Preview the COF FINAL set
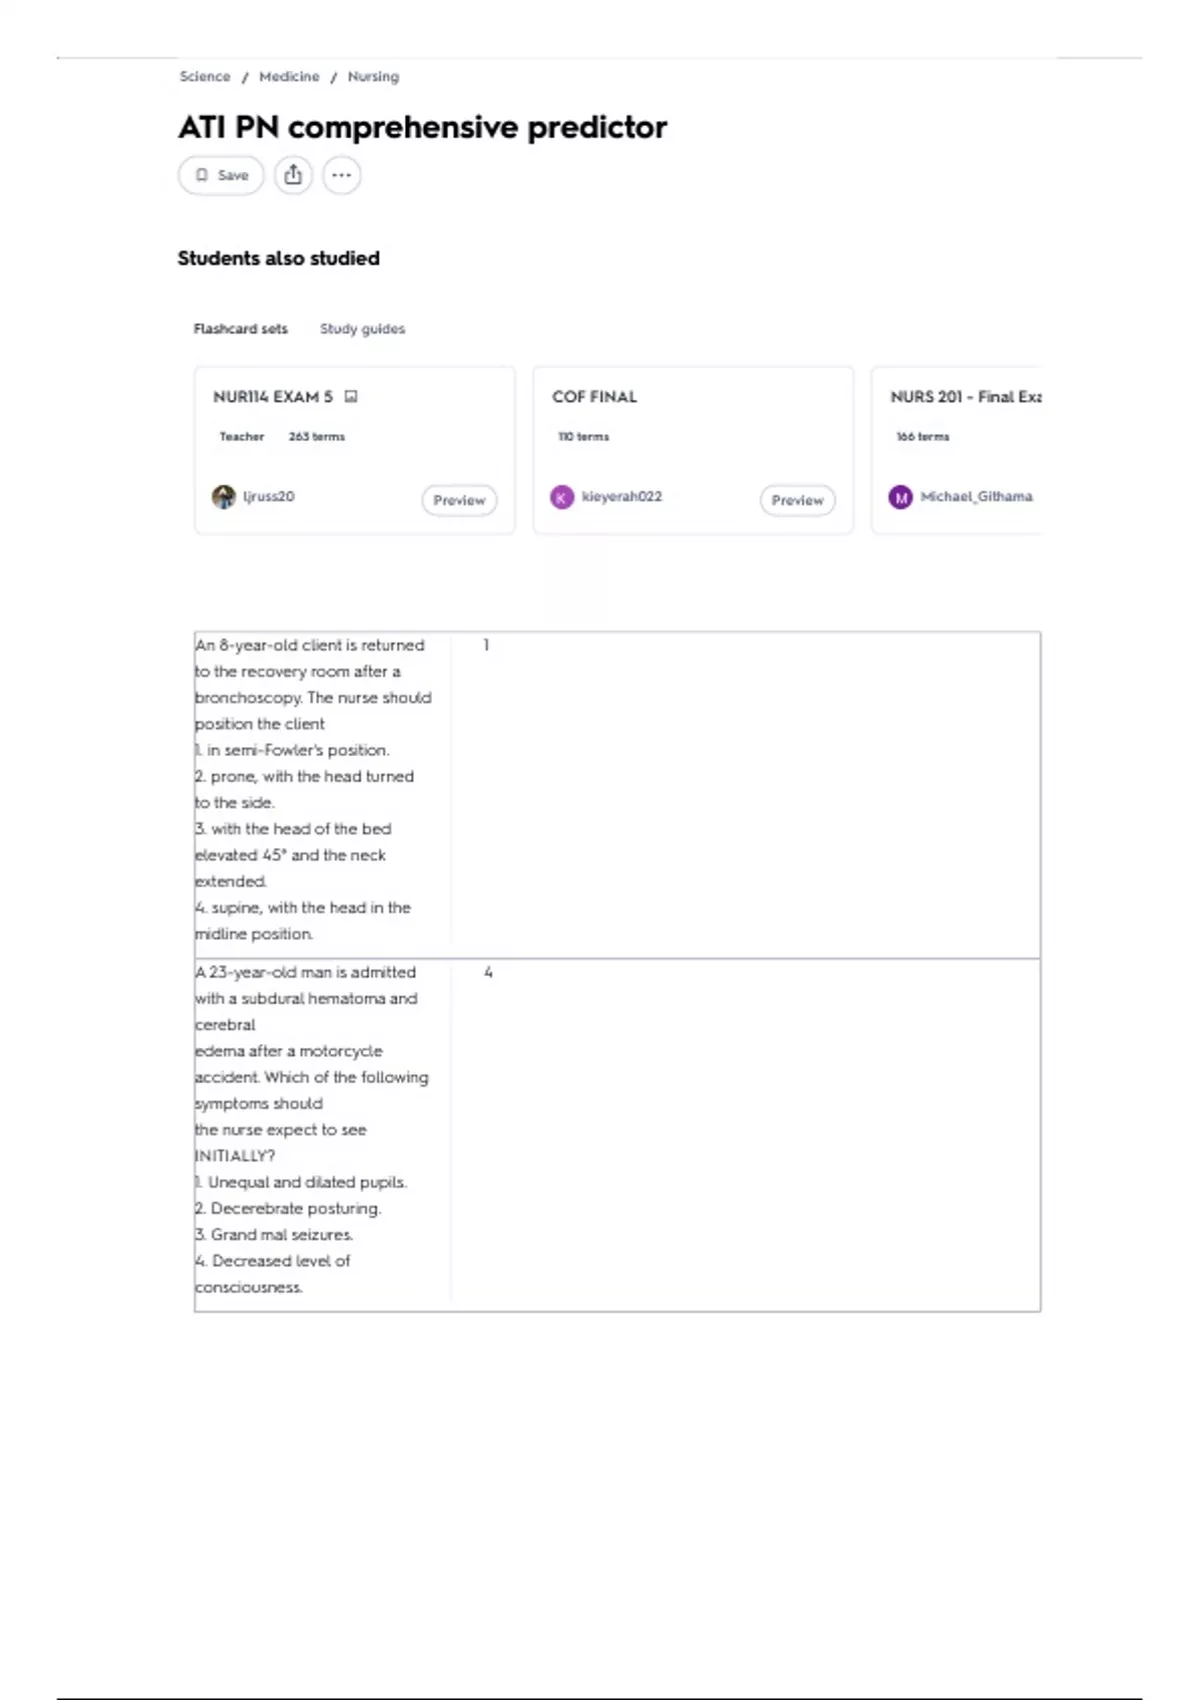Viewport: 1200px width, 1700px height. click(x=797, y=500)
